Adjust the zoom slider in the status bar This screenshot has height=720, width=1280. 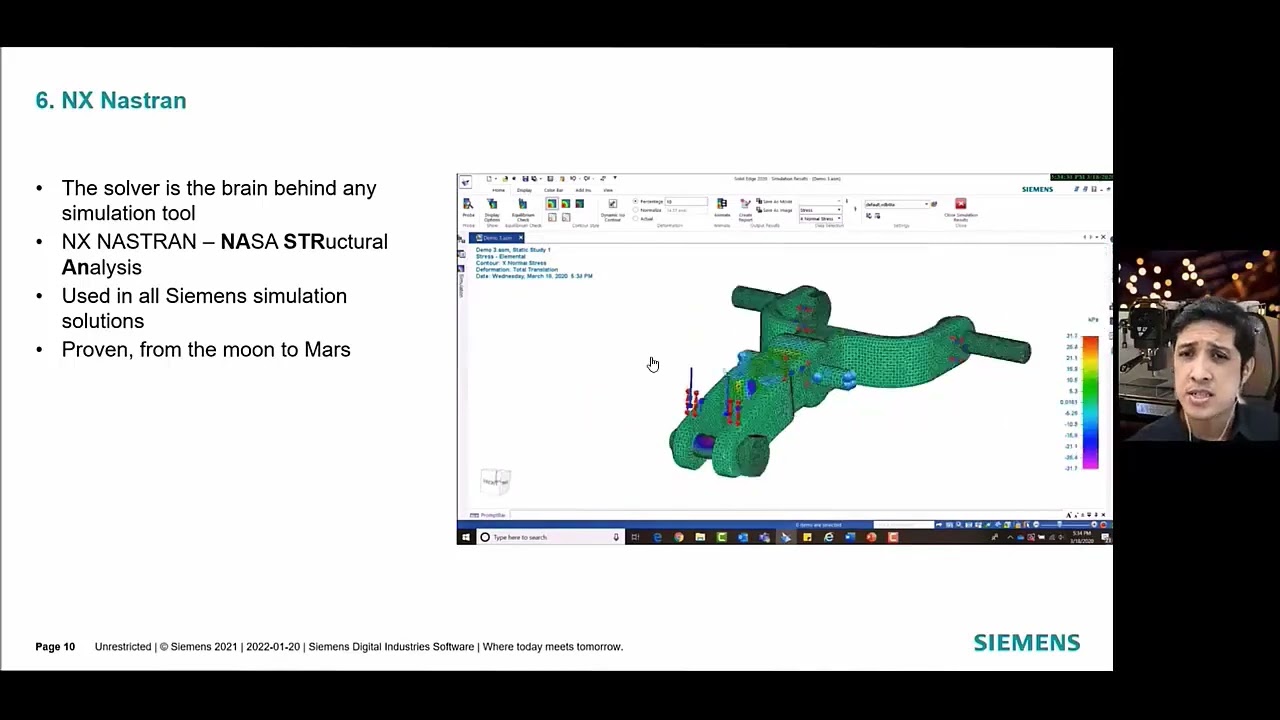pyautogui.click(x=1060, y=524)
